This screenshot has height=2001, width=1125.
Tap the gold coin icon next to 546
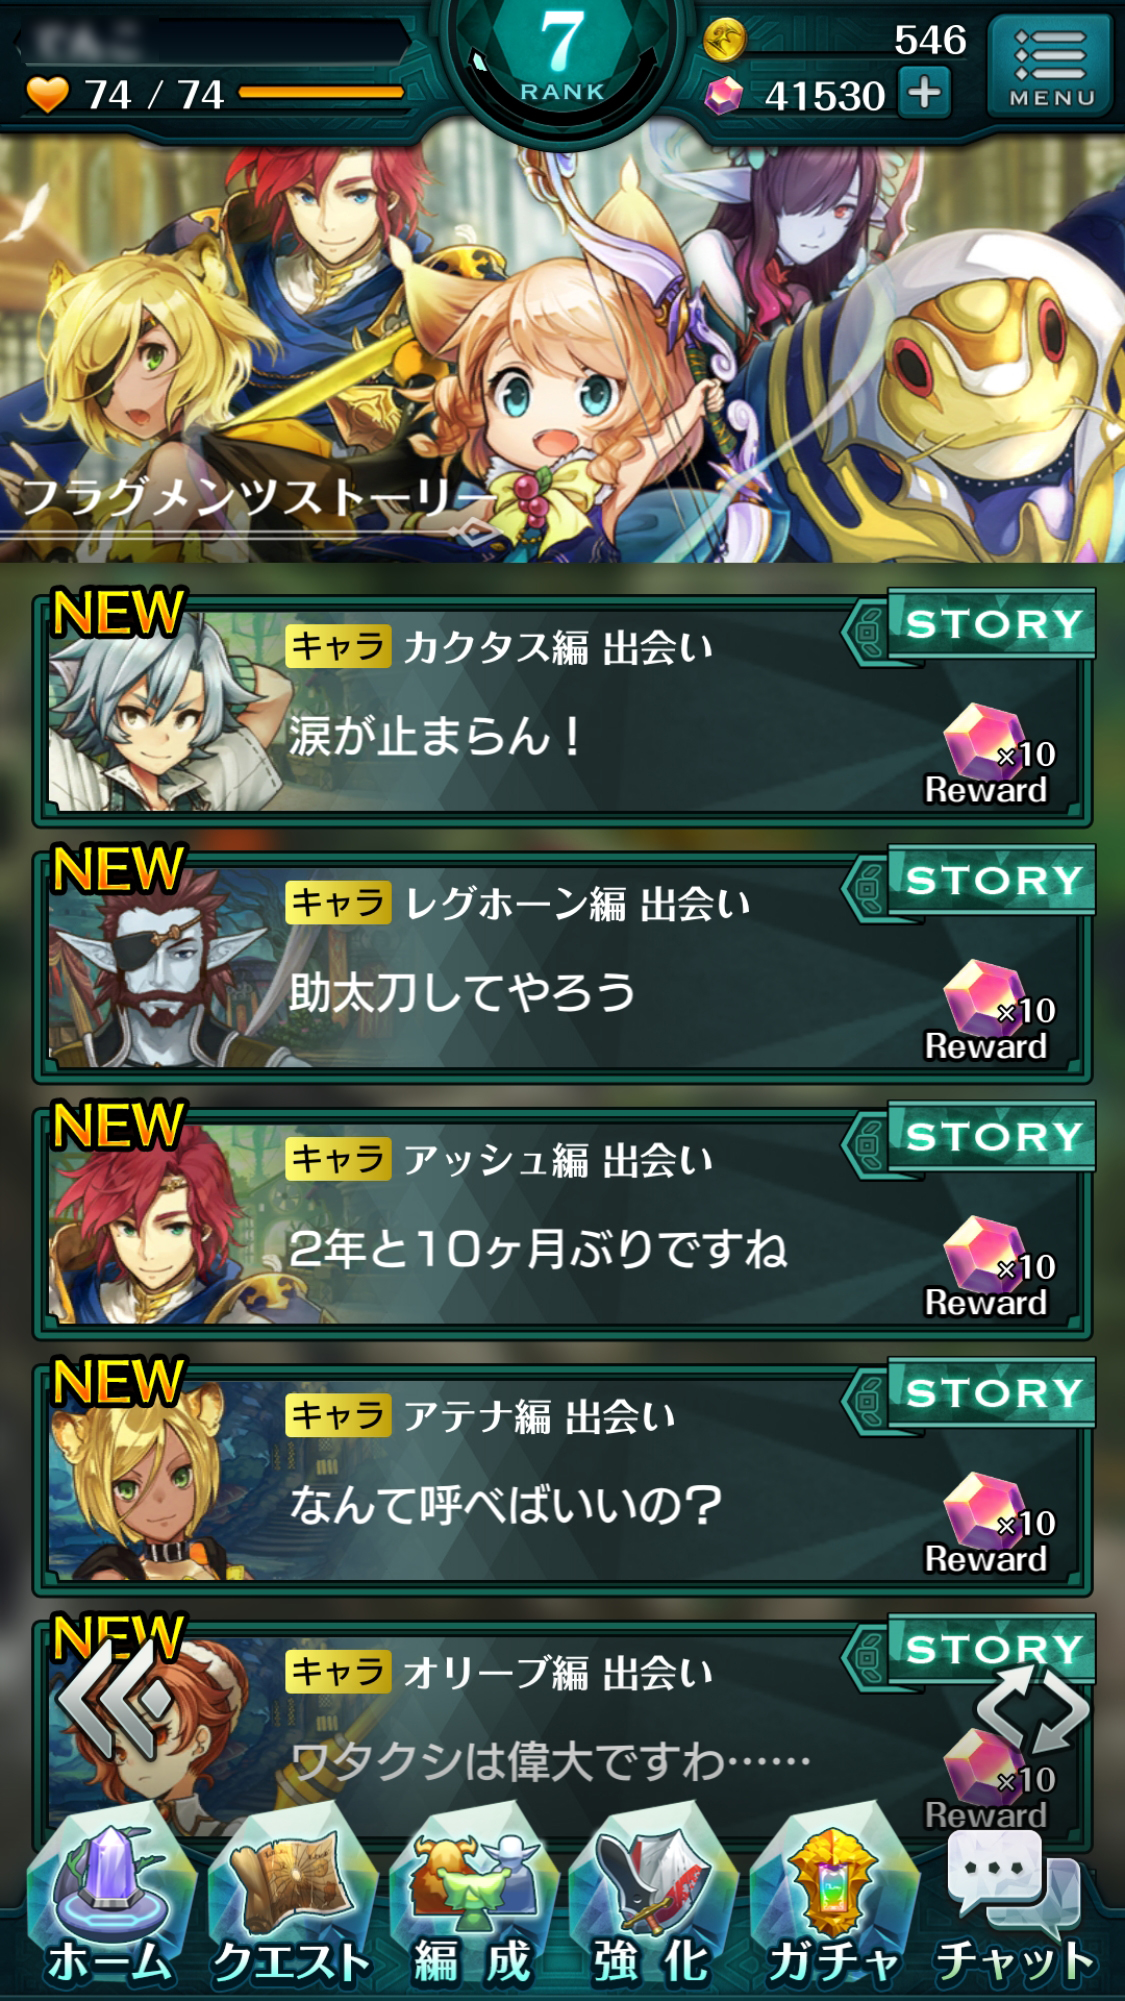point(725,40)
